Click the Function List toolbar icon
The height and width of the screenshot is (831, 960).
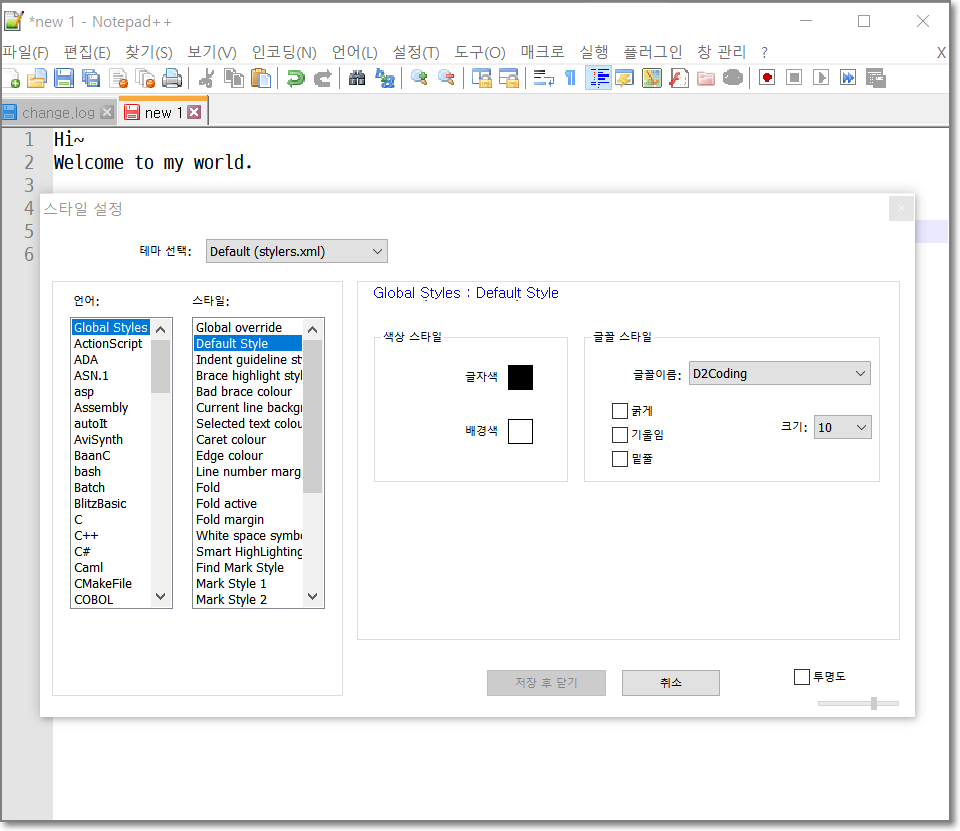[x=679, y=78]
